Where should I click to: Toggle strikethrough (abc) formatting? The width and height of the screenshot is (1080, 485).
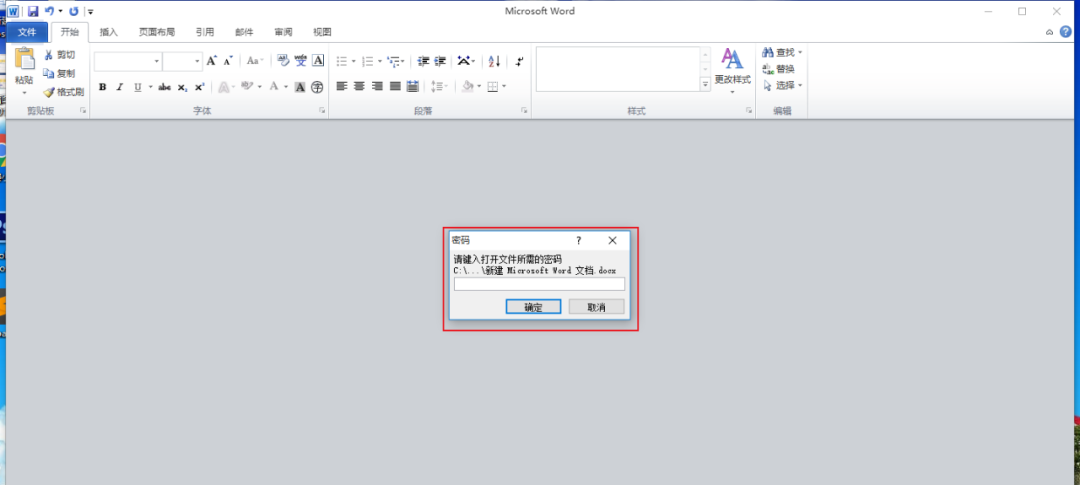(x=164, y=87)
